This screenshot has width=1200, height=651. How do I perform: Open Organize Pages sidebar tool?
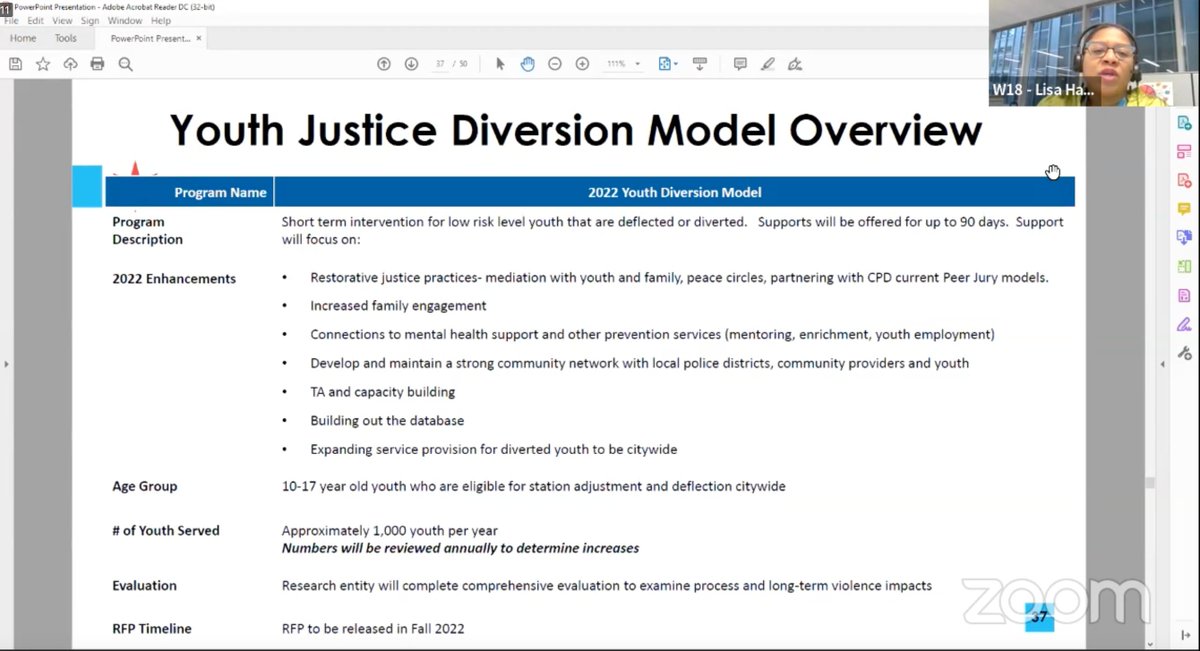pos(1184,152)
